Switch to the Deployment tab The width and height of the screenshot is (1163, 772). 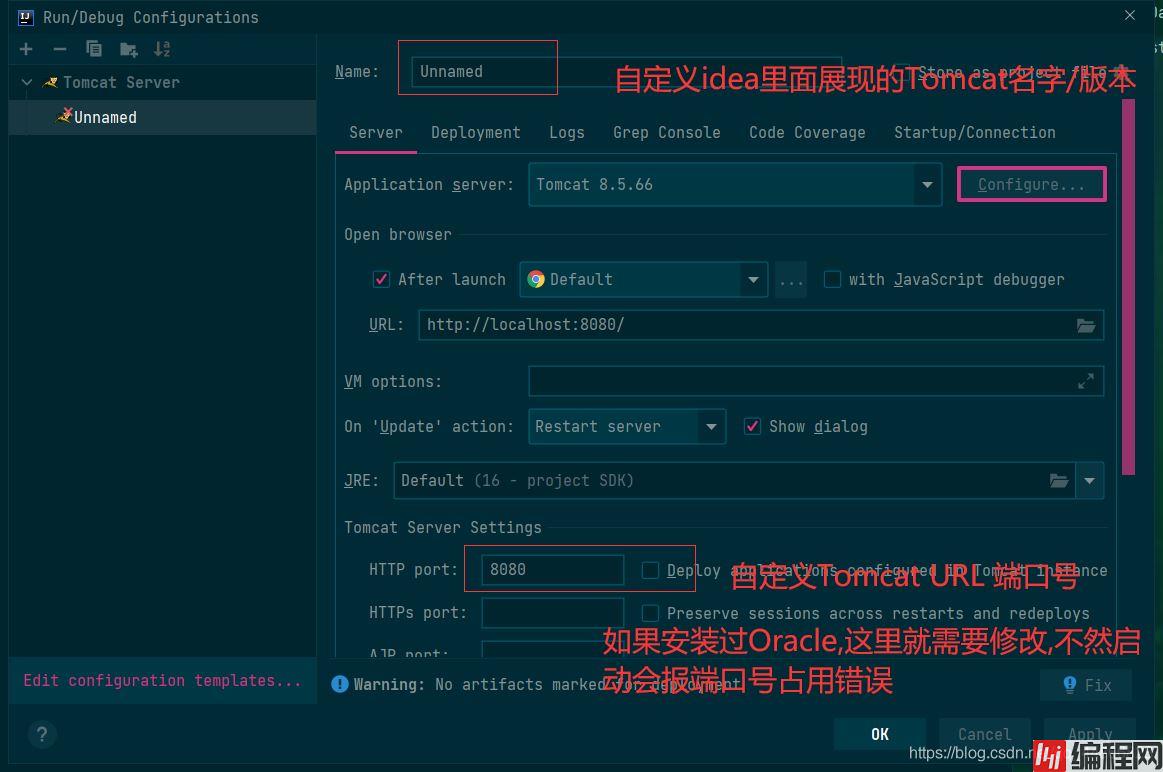[x=475, y=132]
